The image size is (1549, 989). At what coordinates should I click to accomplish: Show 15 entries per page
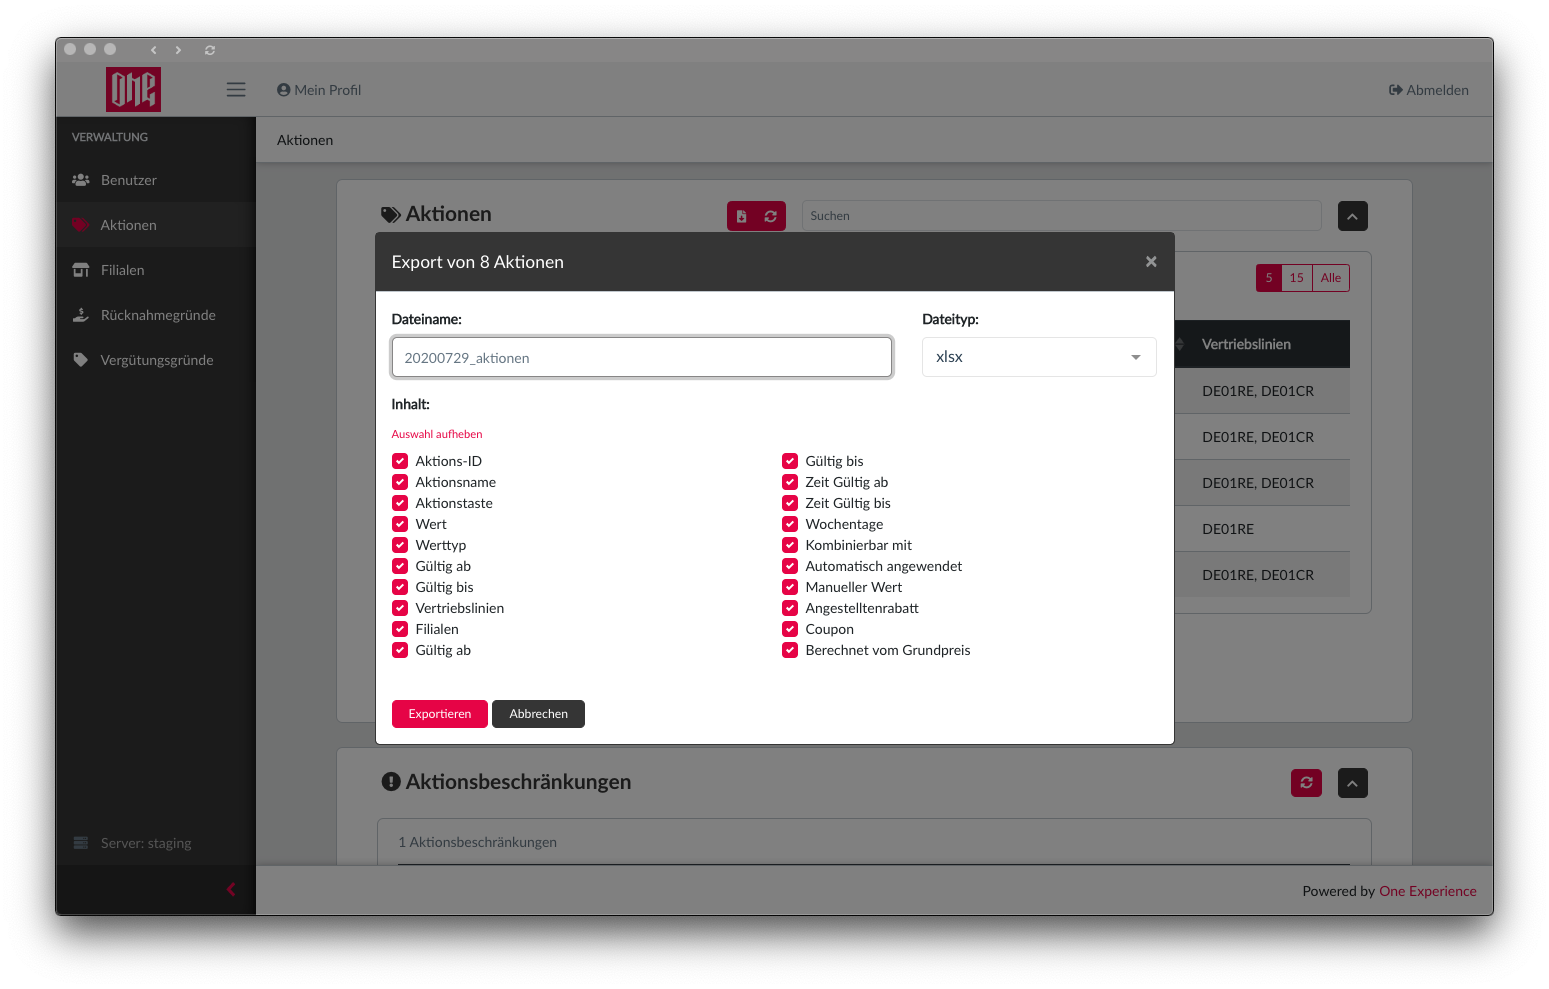point(1297,278)
